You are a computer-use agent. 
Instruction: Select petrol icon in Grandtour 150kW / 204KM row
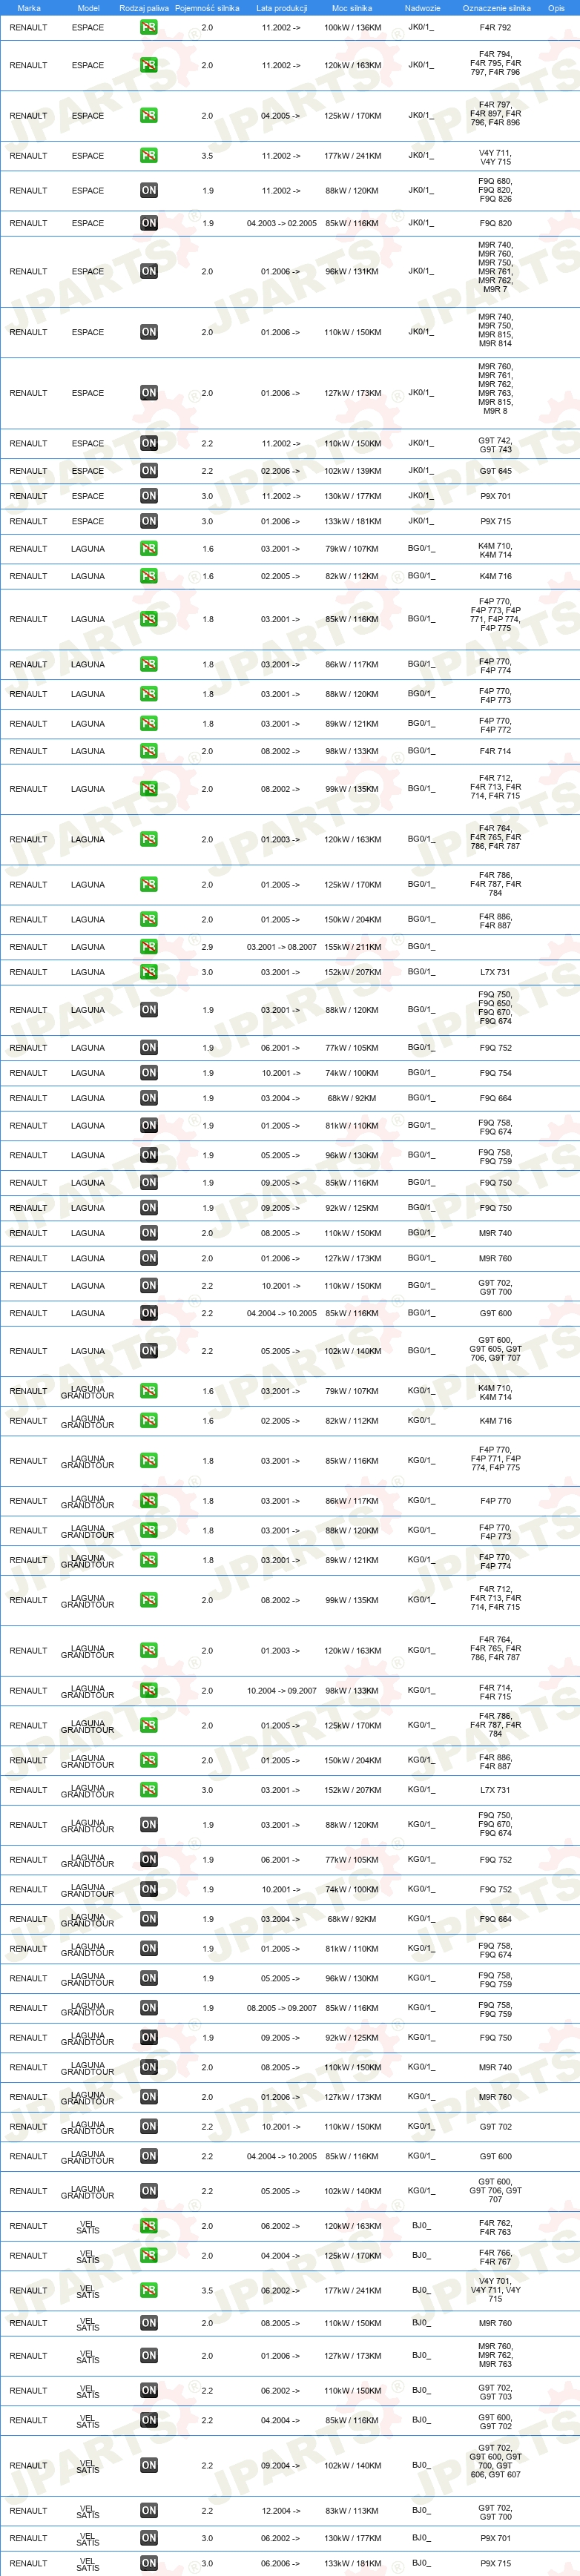[x=148, y=1760]
